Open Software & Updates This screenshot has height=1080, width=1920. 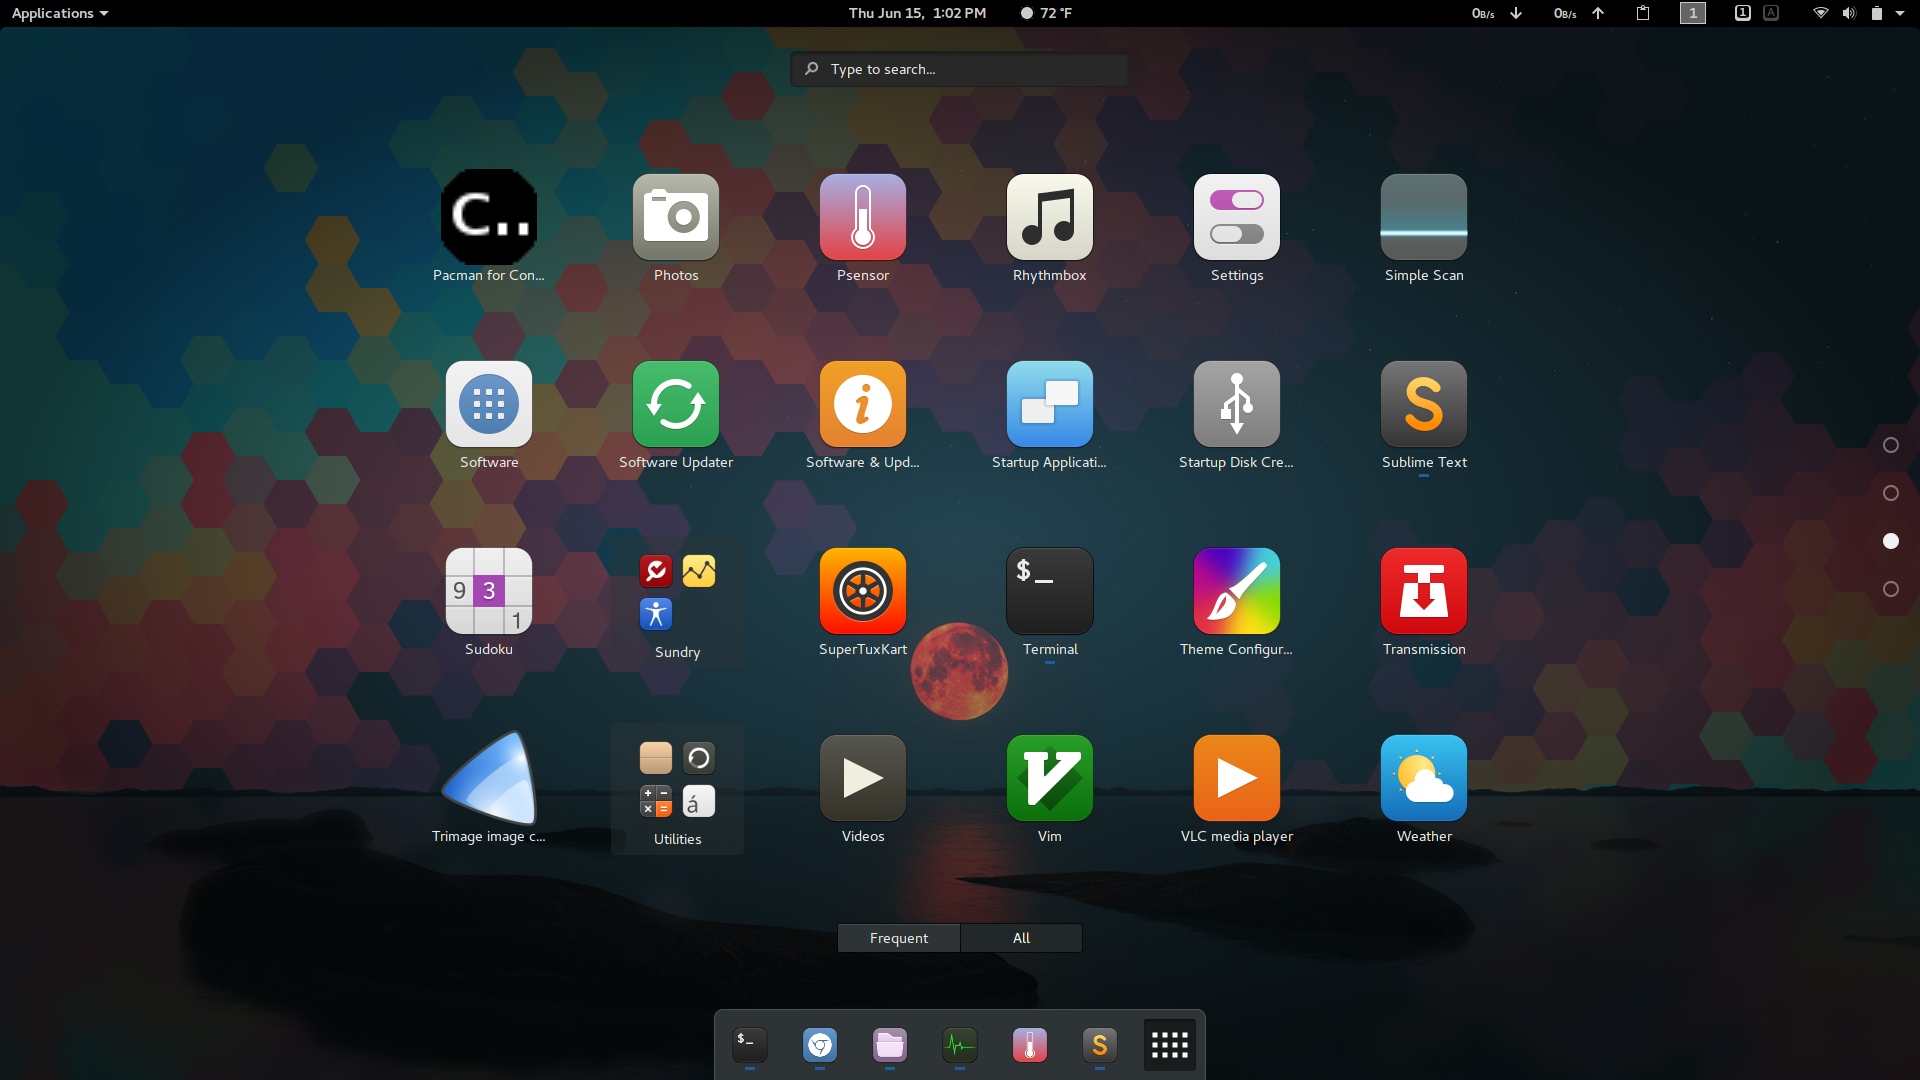tap(863, 404)
